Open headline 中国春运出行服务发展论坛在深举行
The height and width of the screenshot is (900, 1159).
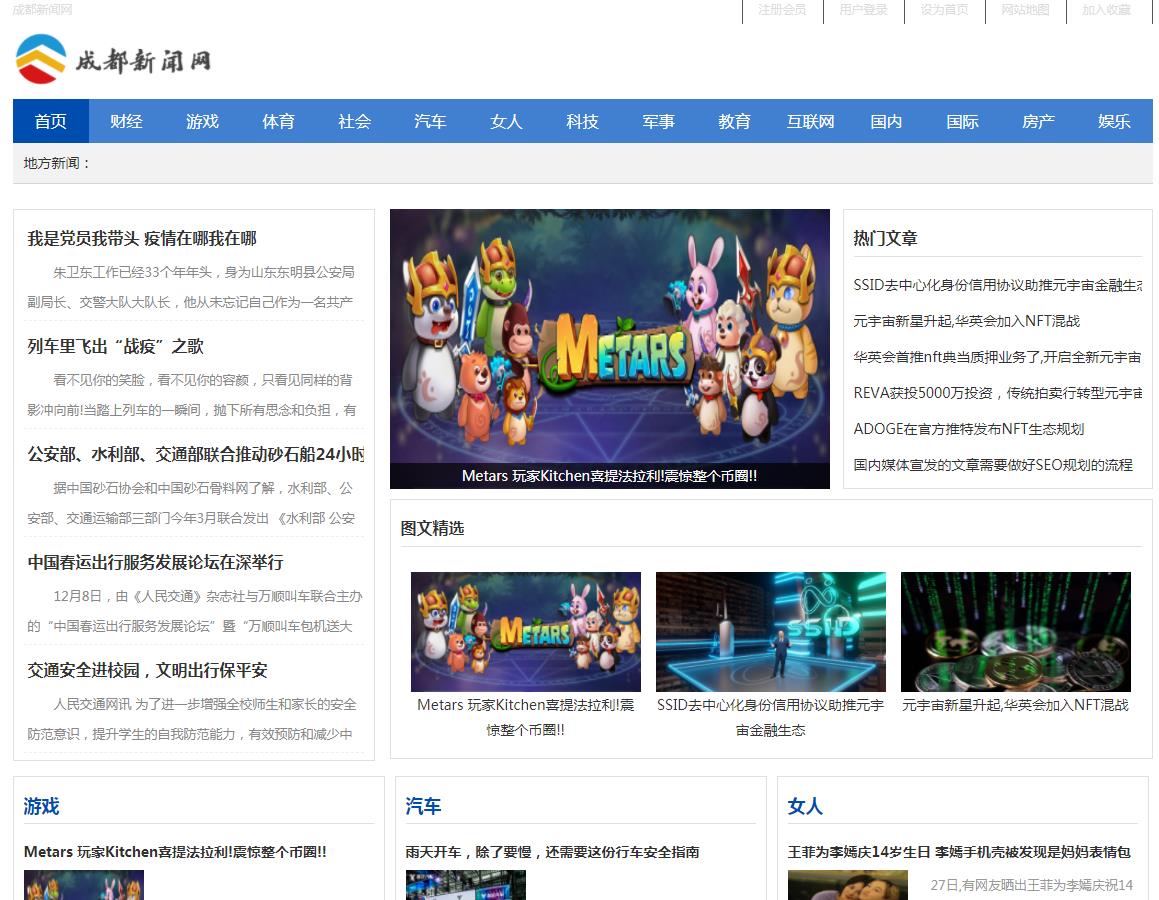click(x=155, y=562)
